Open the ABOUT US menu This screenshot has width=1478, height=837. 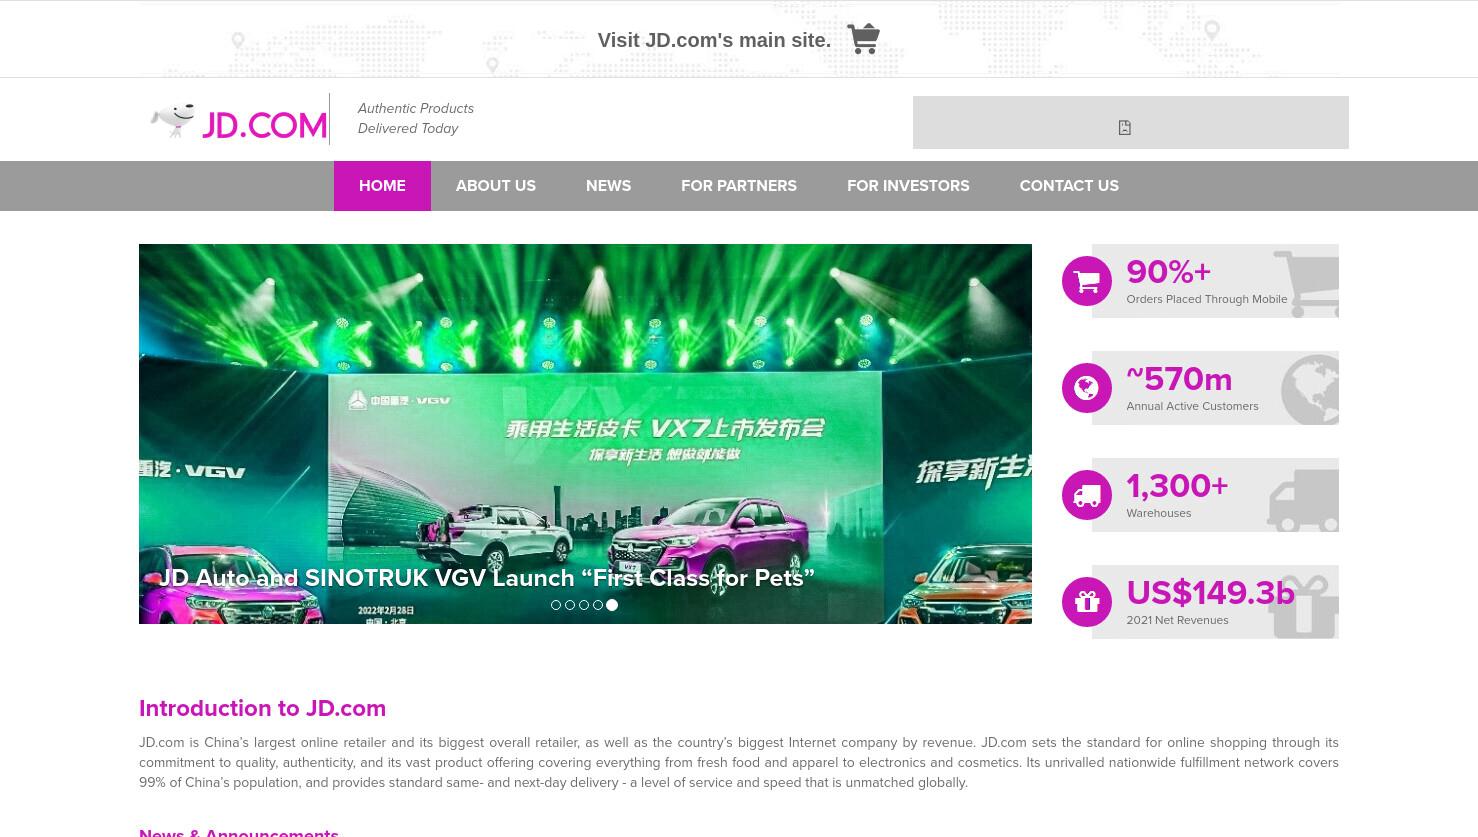pyautogui.click(x=496, y=186)
